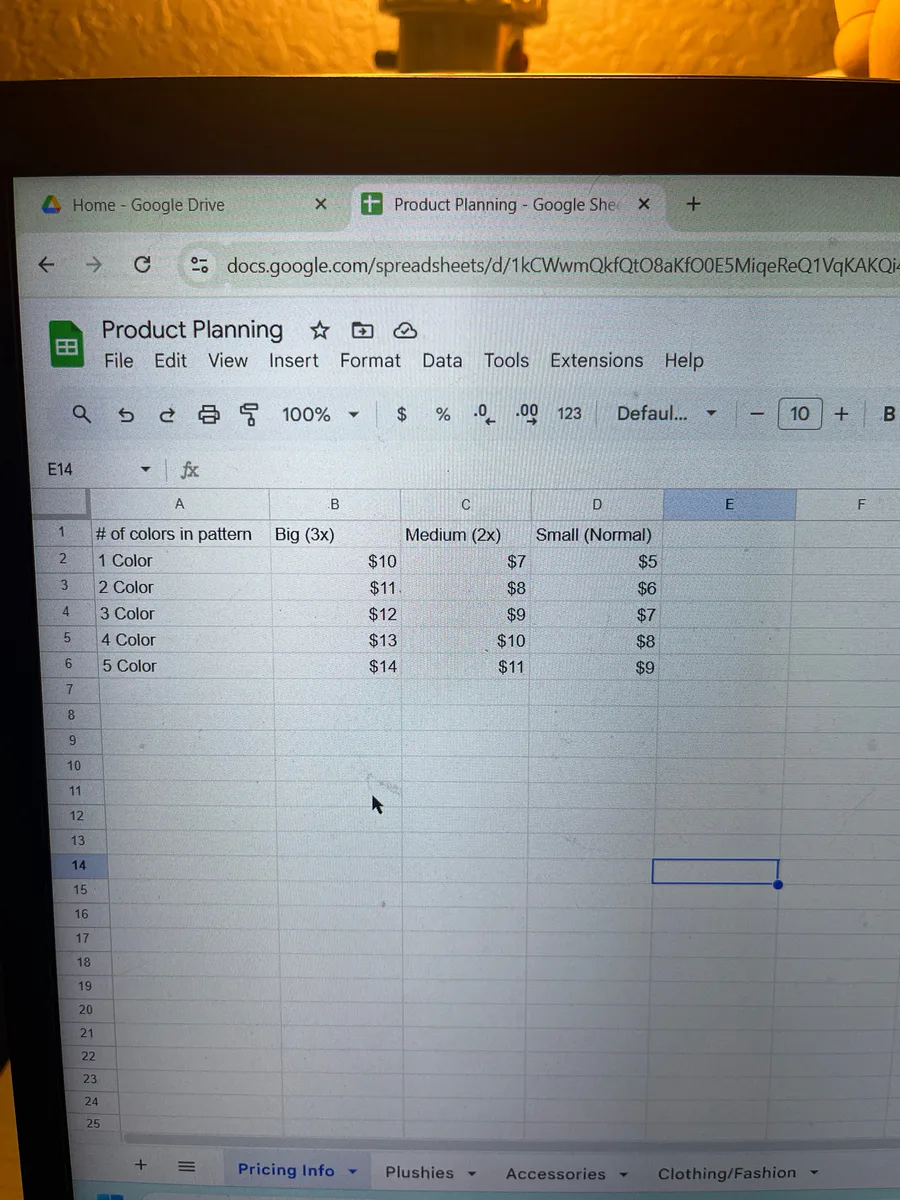Switch to Home - Google Drive tab
This screenshot has width=900, height=1200.
pyautogui.click(x=148, y=205)
